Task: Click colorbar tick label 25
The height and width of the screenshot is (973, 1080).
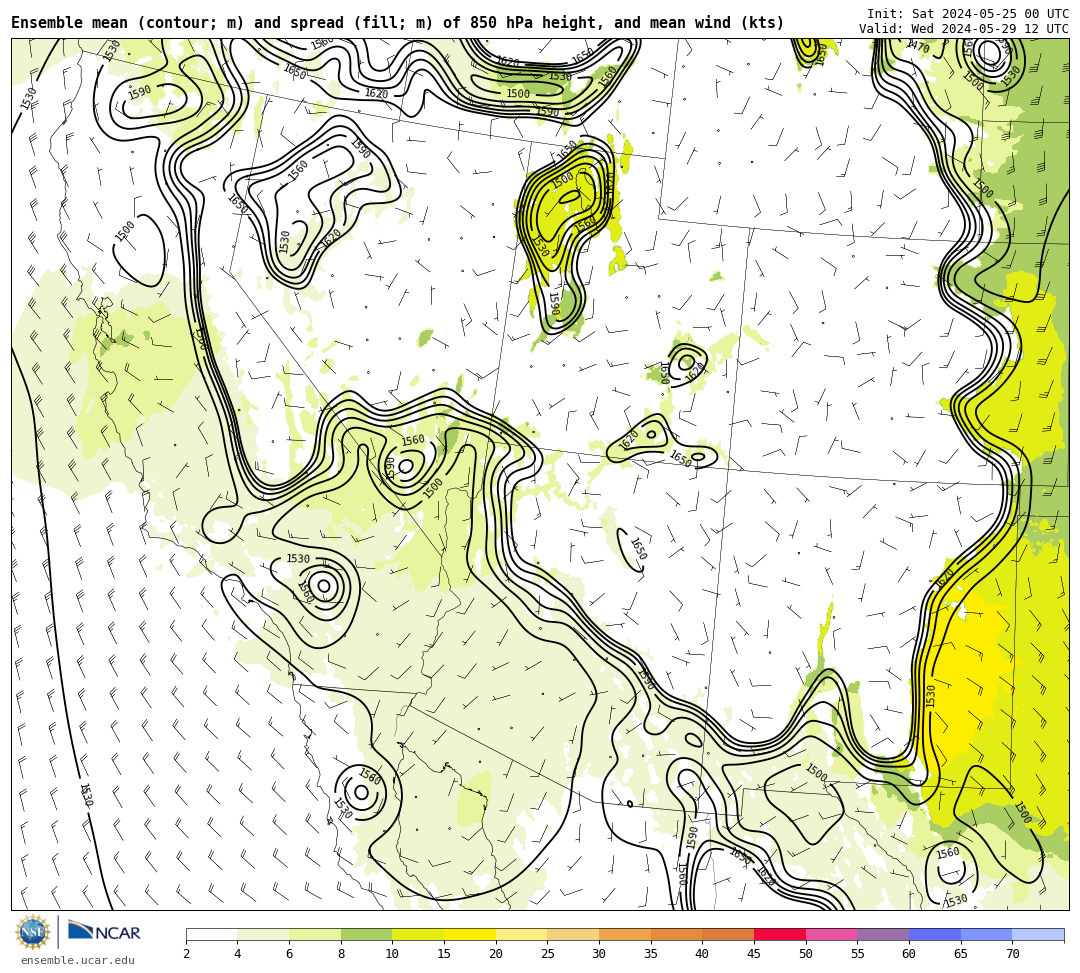Action: click(x=548, y=954)
